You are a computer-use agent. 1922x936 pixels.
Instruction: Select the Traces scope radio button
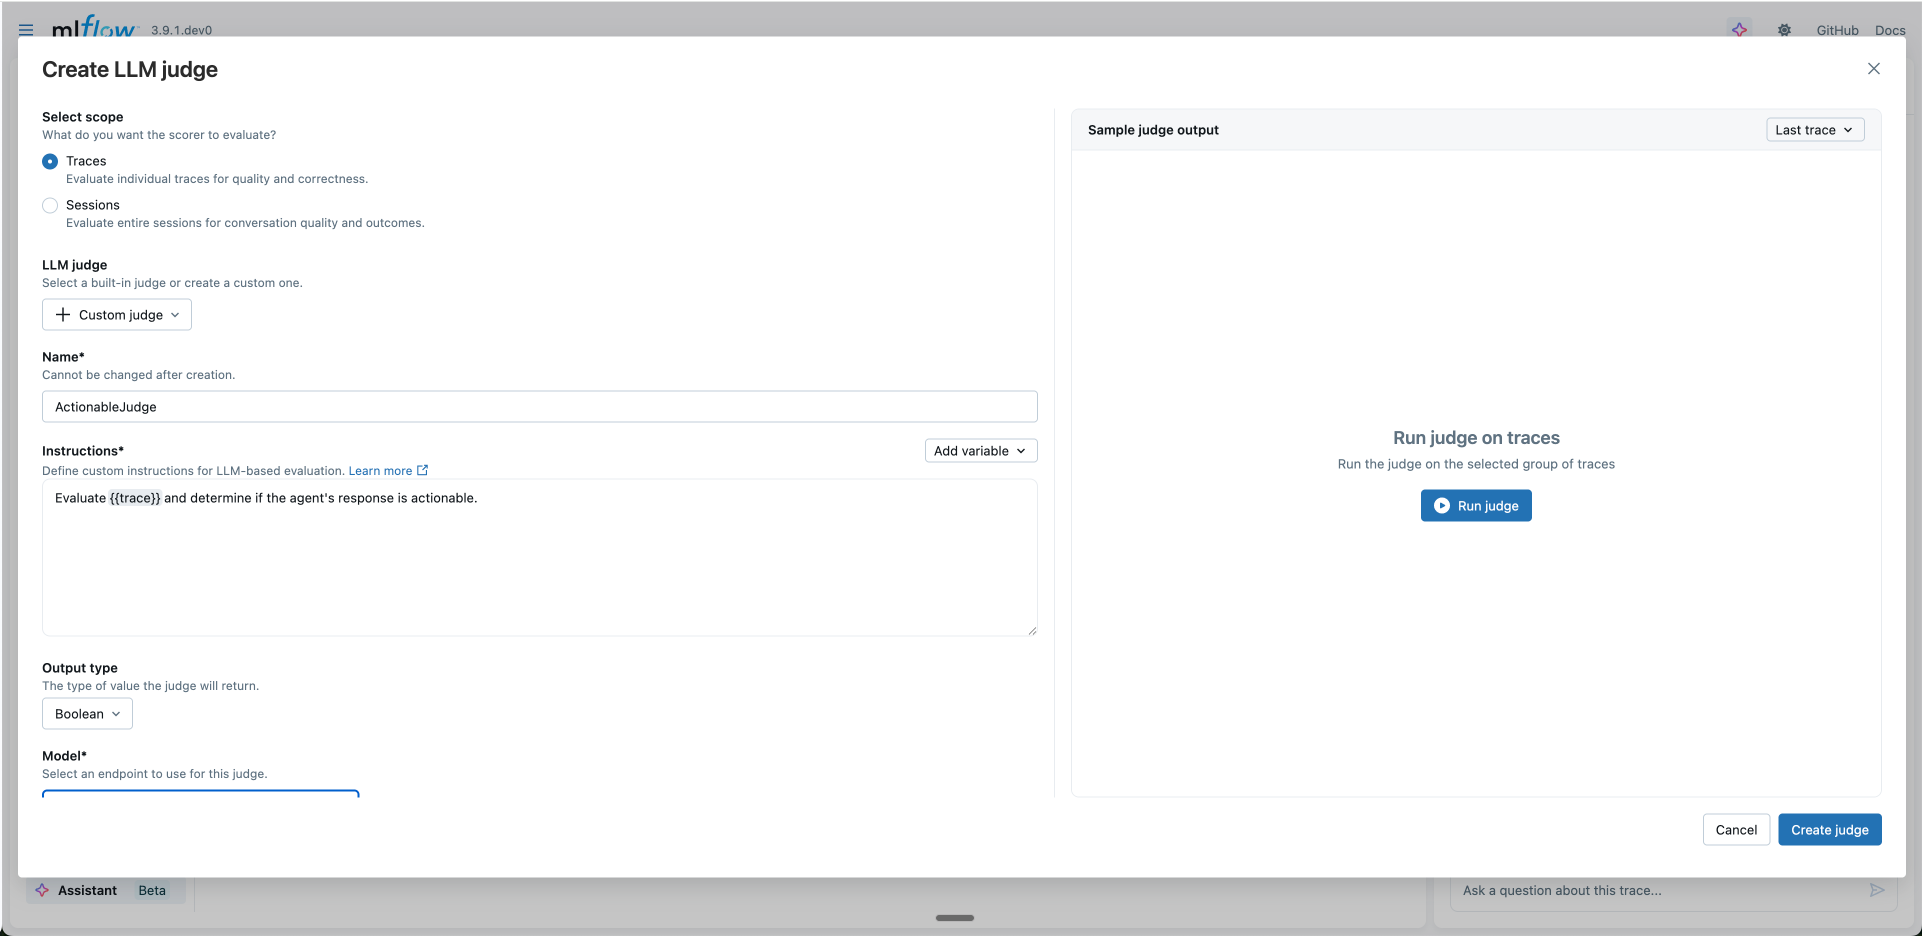coord(50,161)
